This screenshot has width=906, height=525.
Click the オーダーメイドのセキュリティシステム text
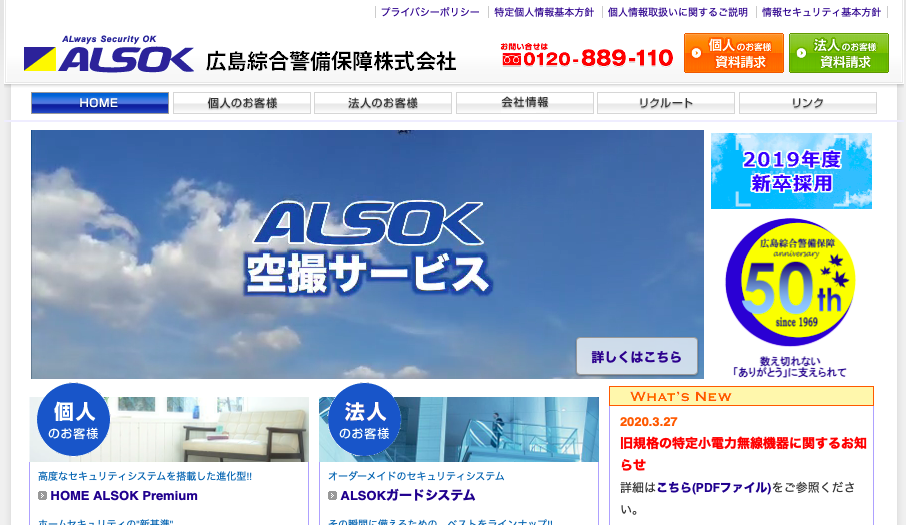point(416,476)
